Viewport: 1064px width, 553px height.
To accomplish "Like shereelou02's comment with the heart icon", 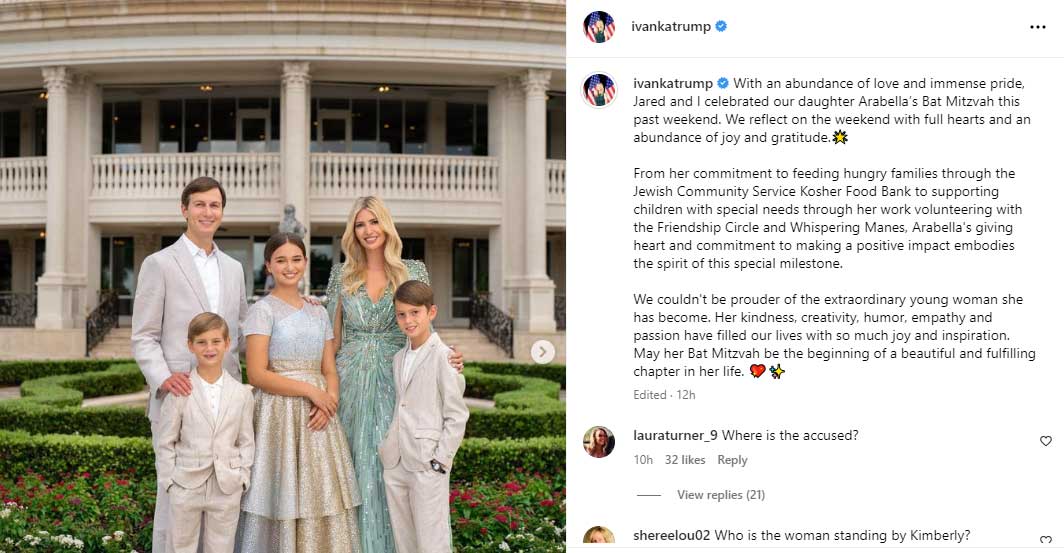I will (1046, 541).
